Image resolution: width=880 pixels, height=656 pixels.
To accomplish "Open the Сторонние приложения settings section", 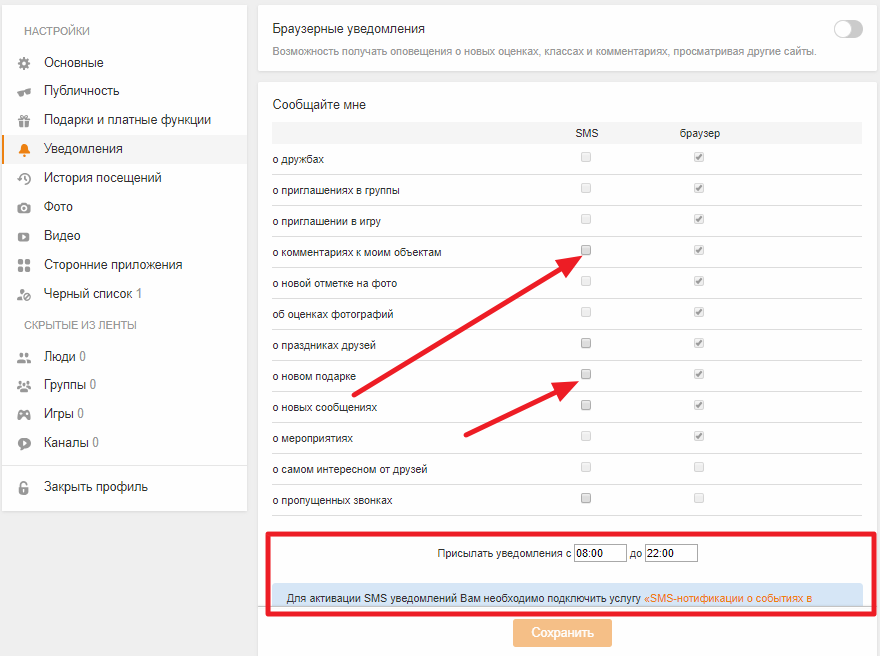I will [113, 265].
